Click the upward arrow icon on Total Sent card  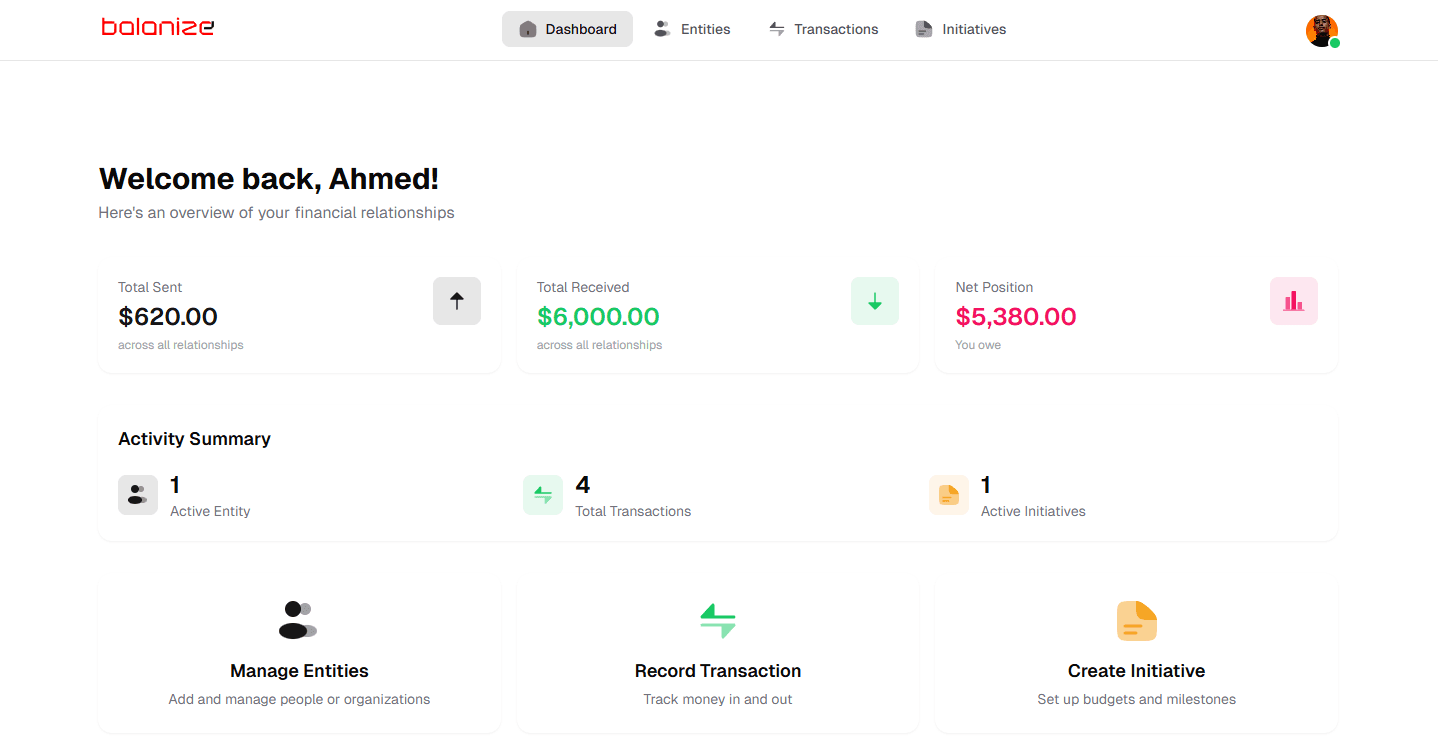click(x=457, y=300)
